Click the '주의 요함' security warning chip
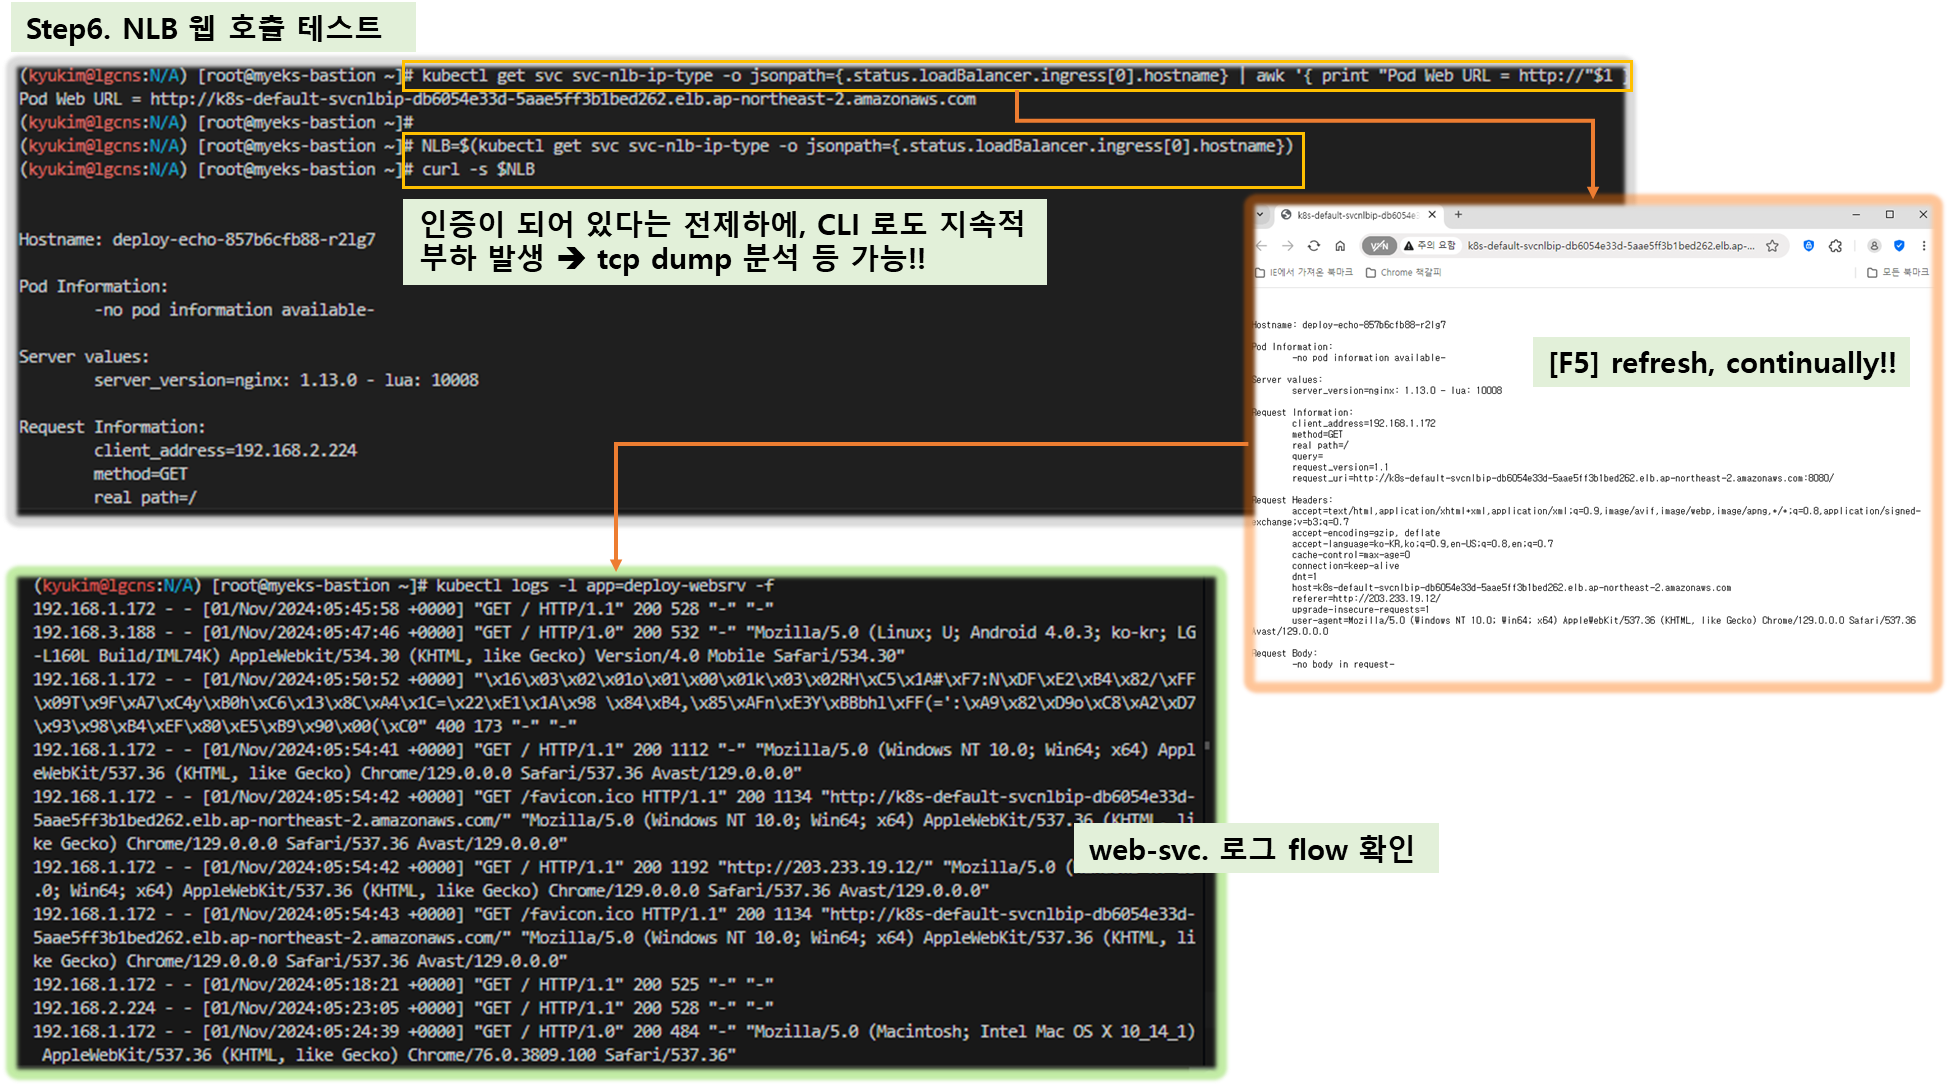1949x1086 pixels. point(1430,246)
